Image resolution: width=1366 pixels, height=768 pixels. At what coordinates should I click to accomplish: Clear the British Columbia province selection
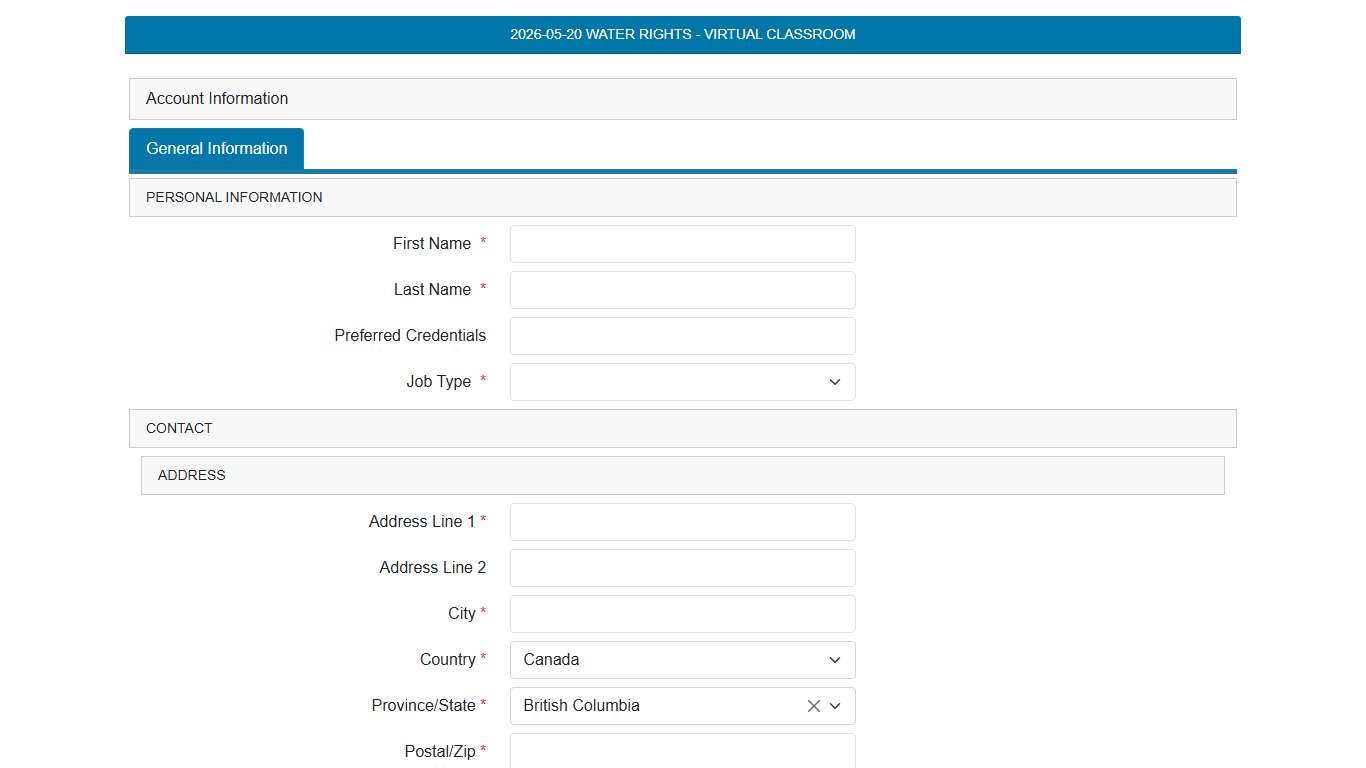click(813, 706)
